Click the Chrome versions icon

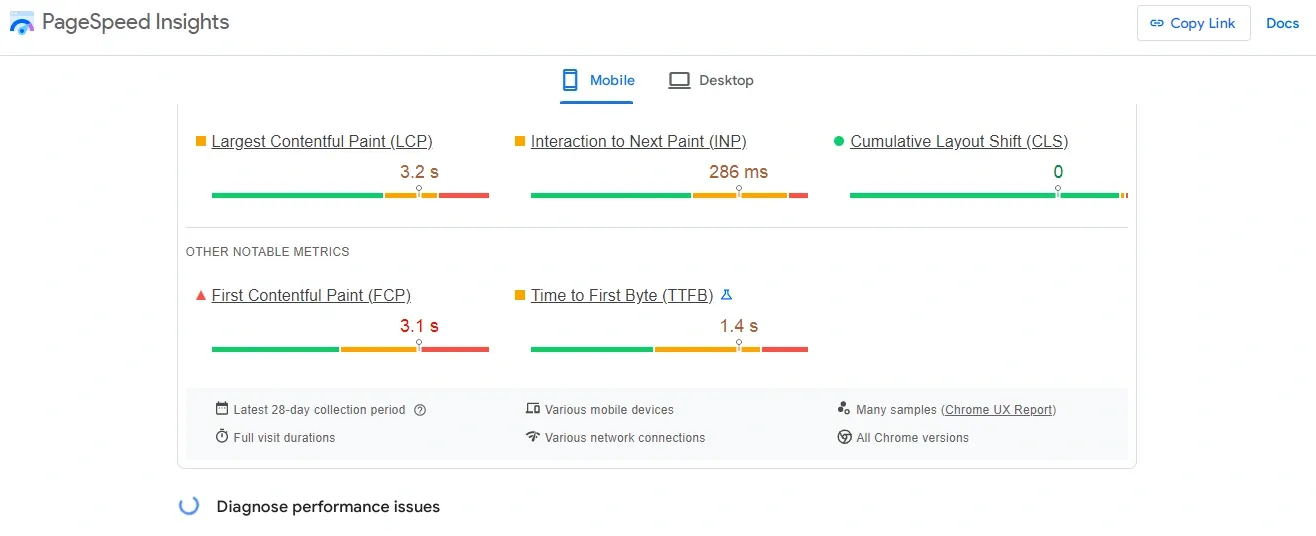point(844,437)
